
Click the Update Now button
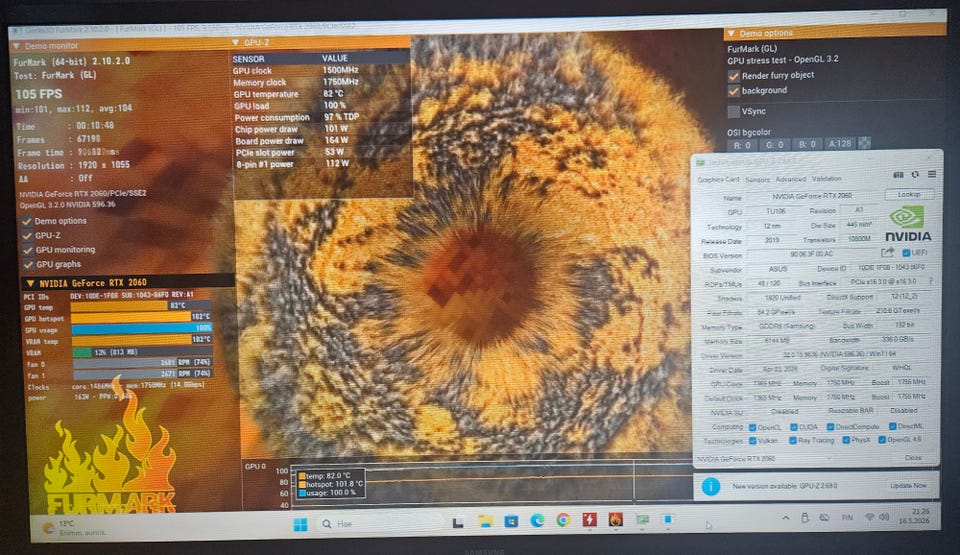(908, 485)
